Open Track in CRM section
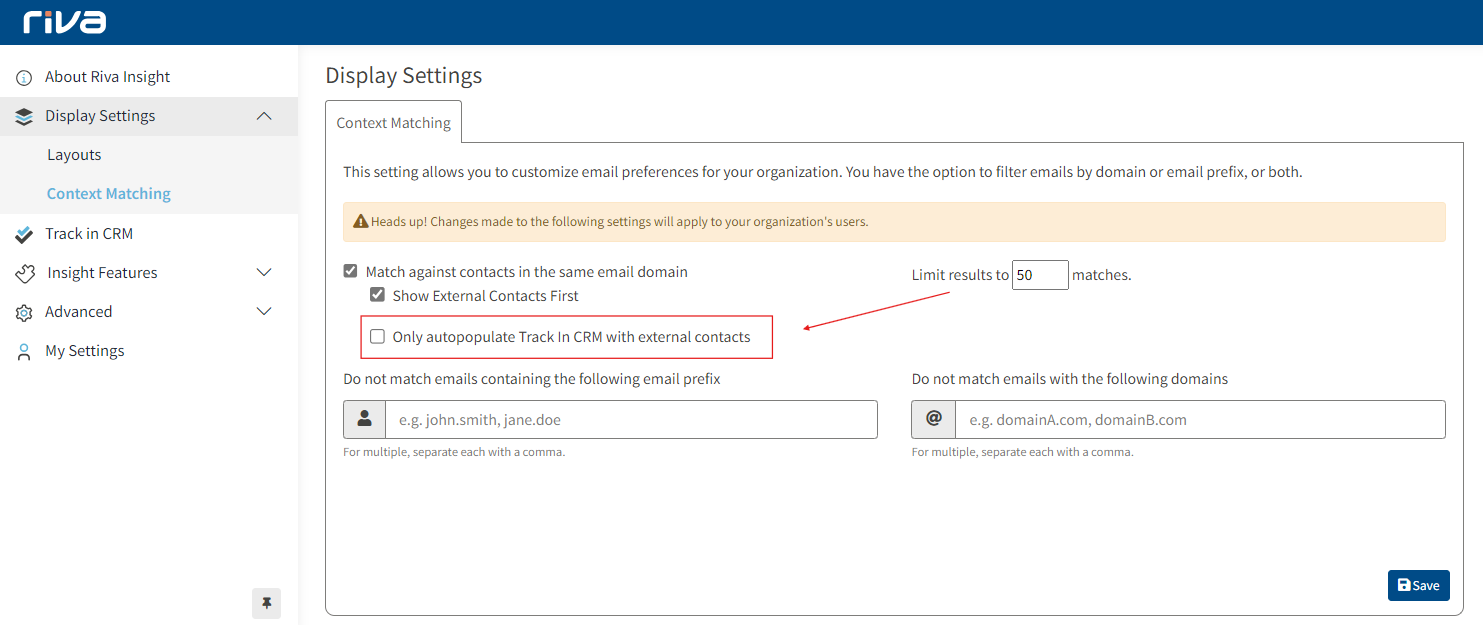Image resolution: width=1483 pixels, height=625 pixels. (89, 234)
